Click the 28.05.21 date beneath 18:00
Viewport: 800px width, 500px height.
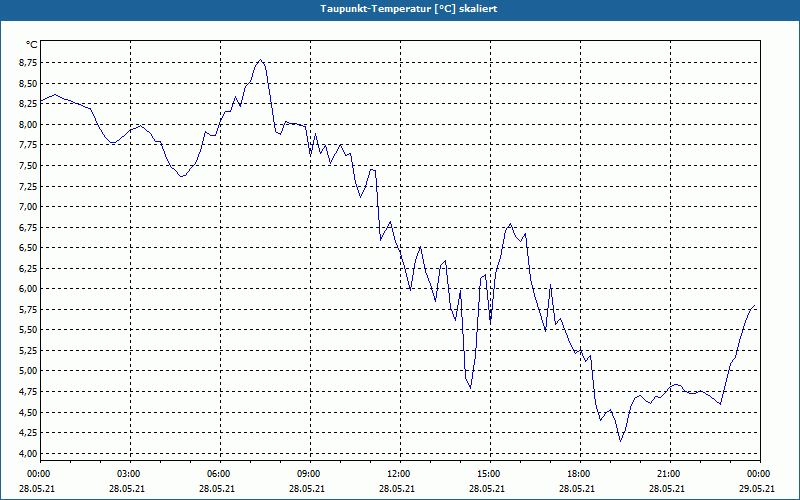[577, 488]
